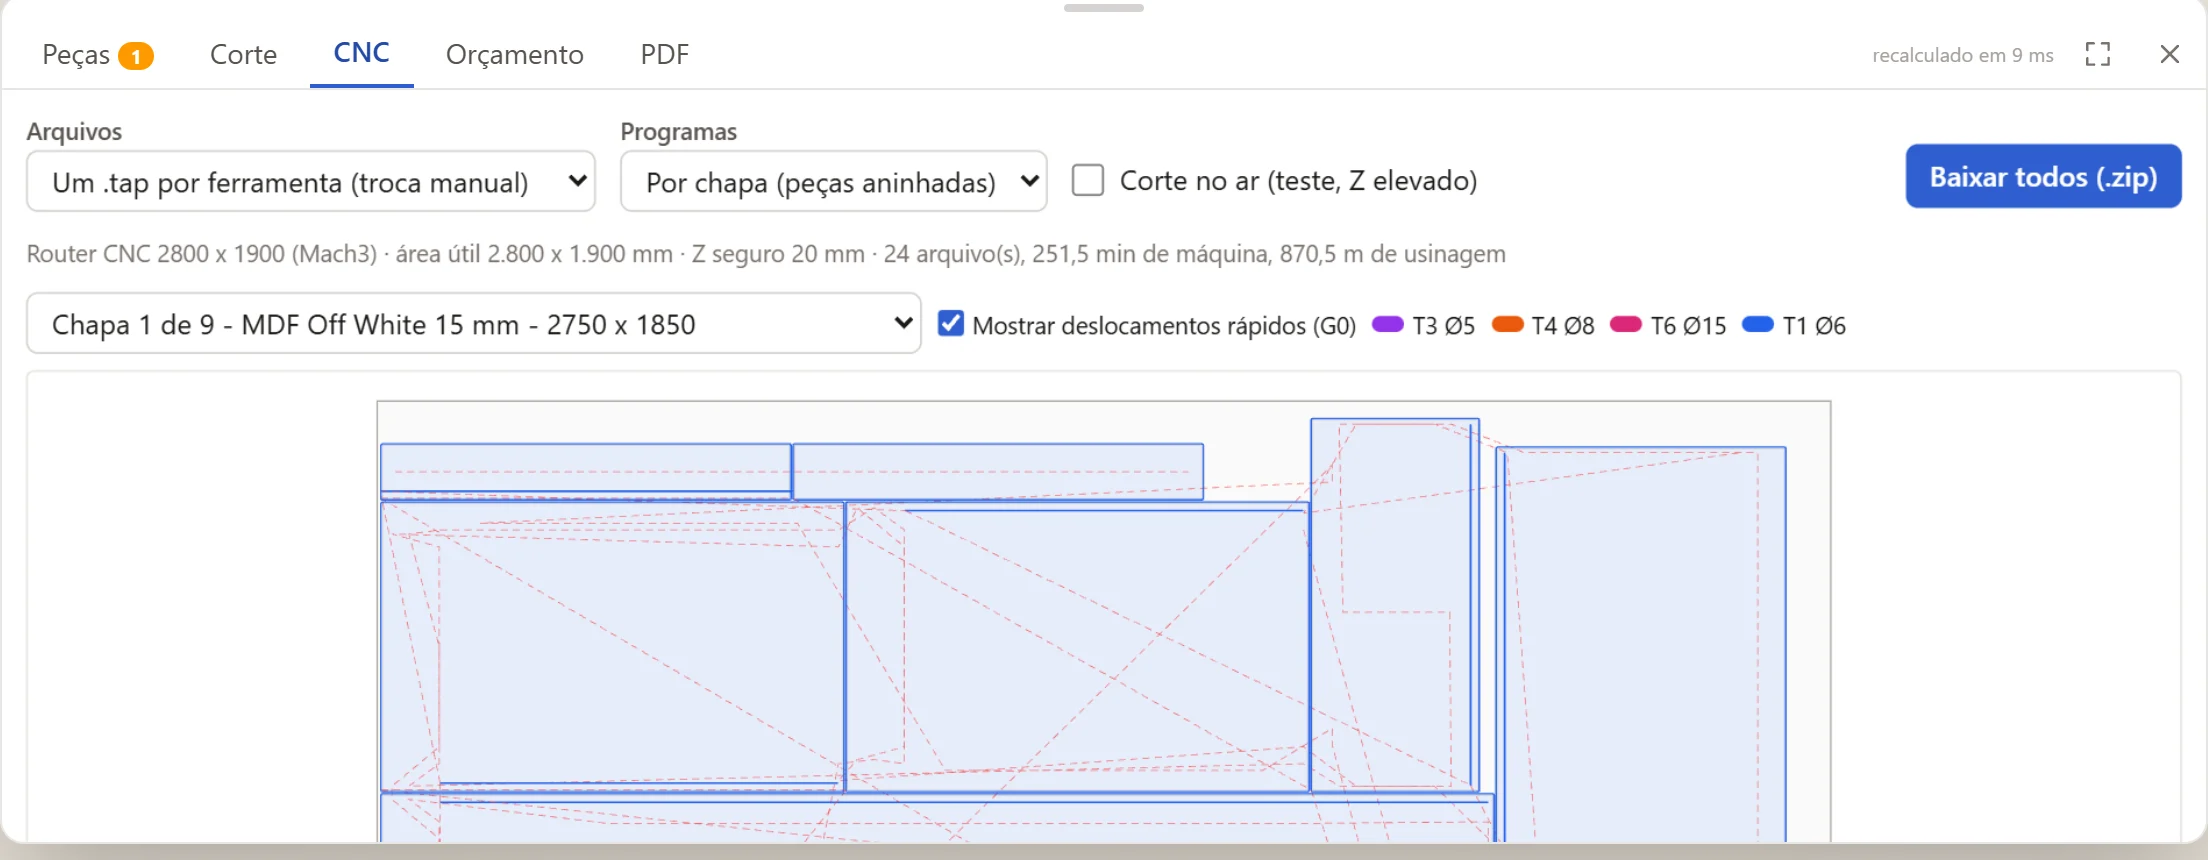Image resolution: width=2208 pixels, height=860 pixels.
Task: Select the CNC tab
Action: coord(362,54)
